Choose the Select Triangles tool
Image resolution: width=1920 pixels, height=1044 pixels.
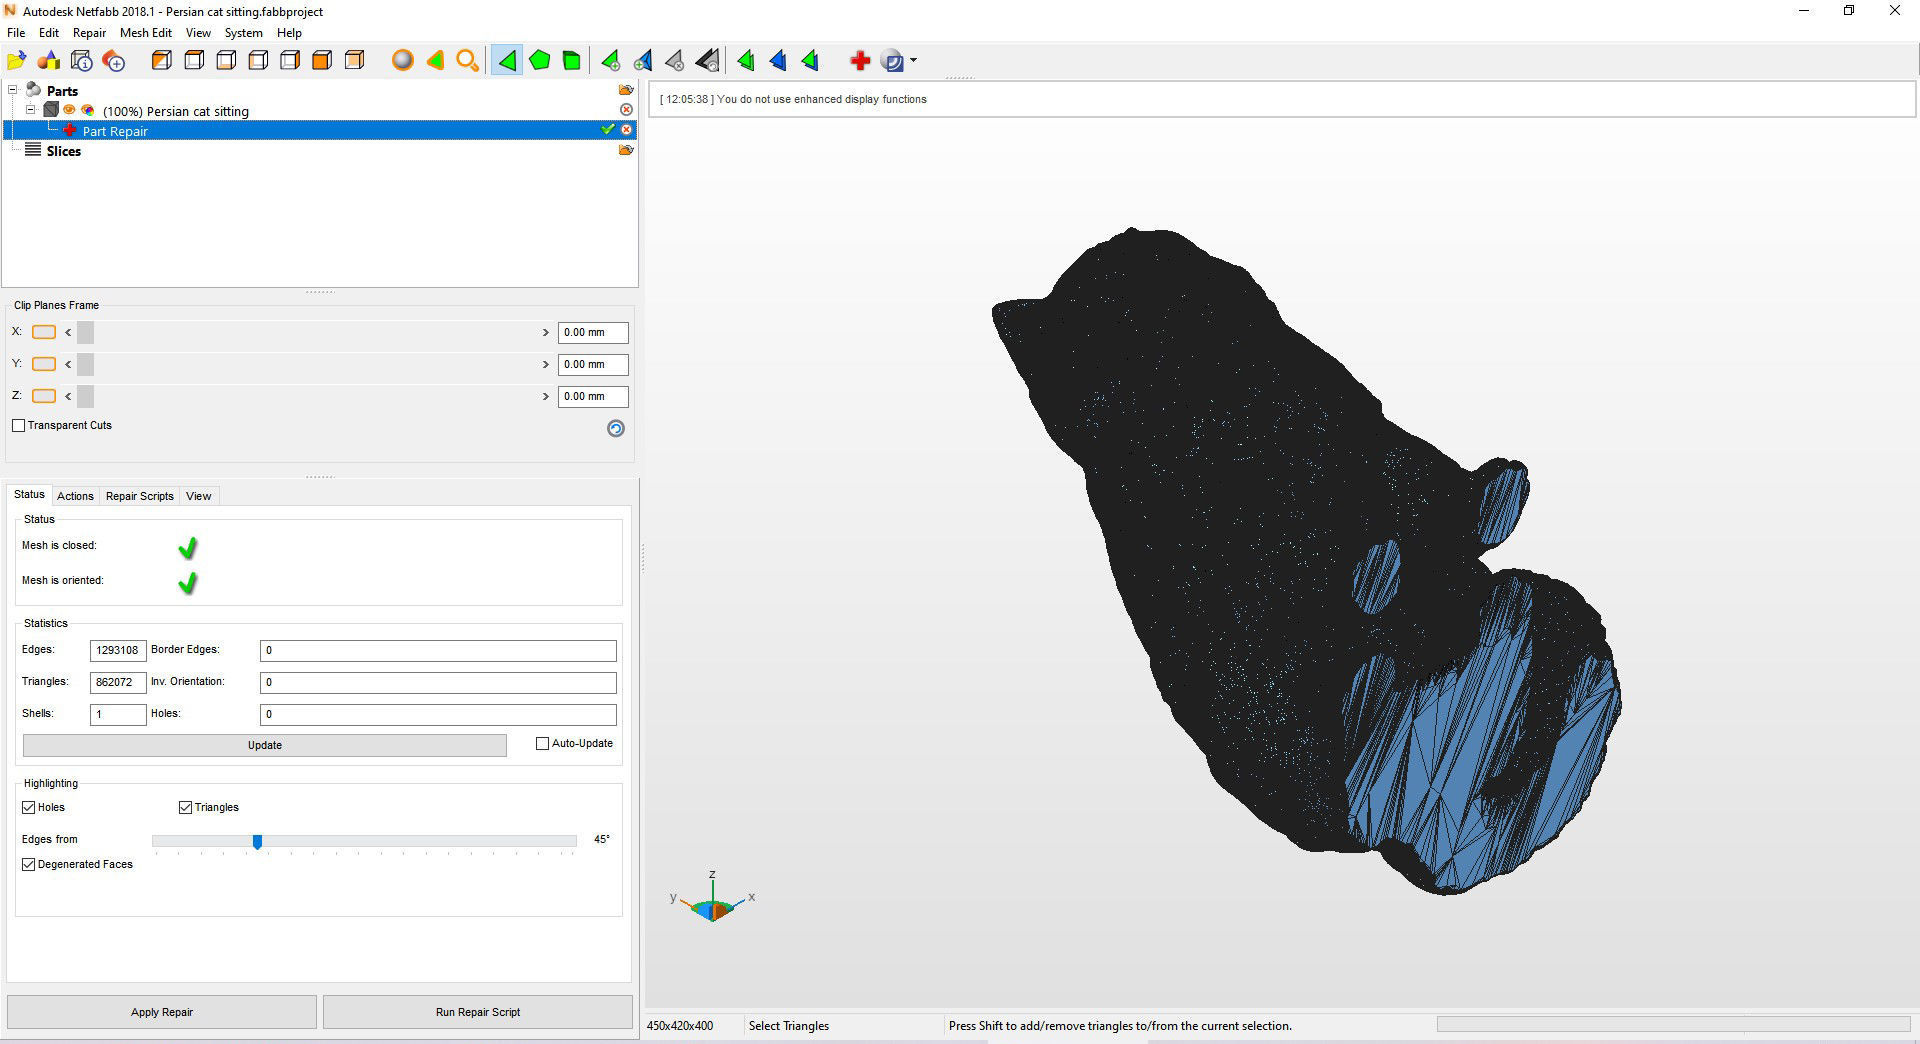507,61
